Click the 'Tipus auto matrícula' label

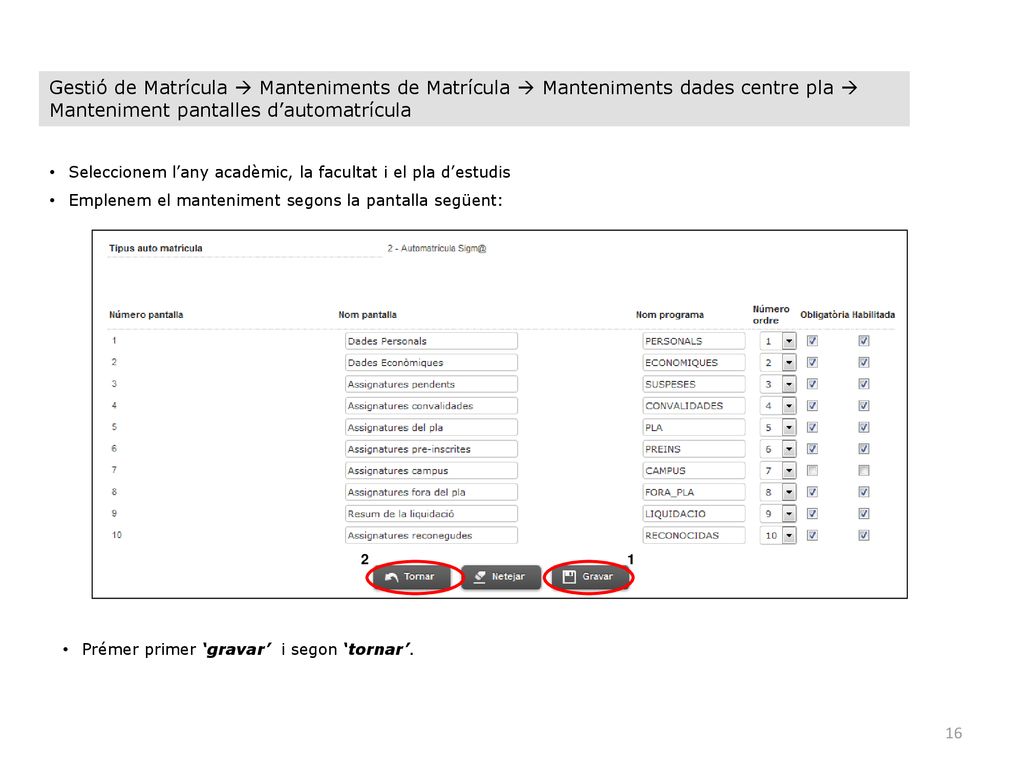point(155,248)
